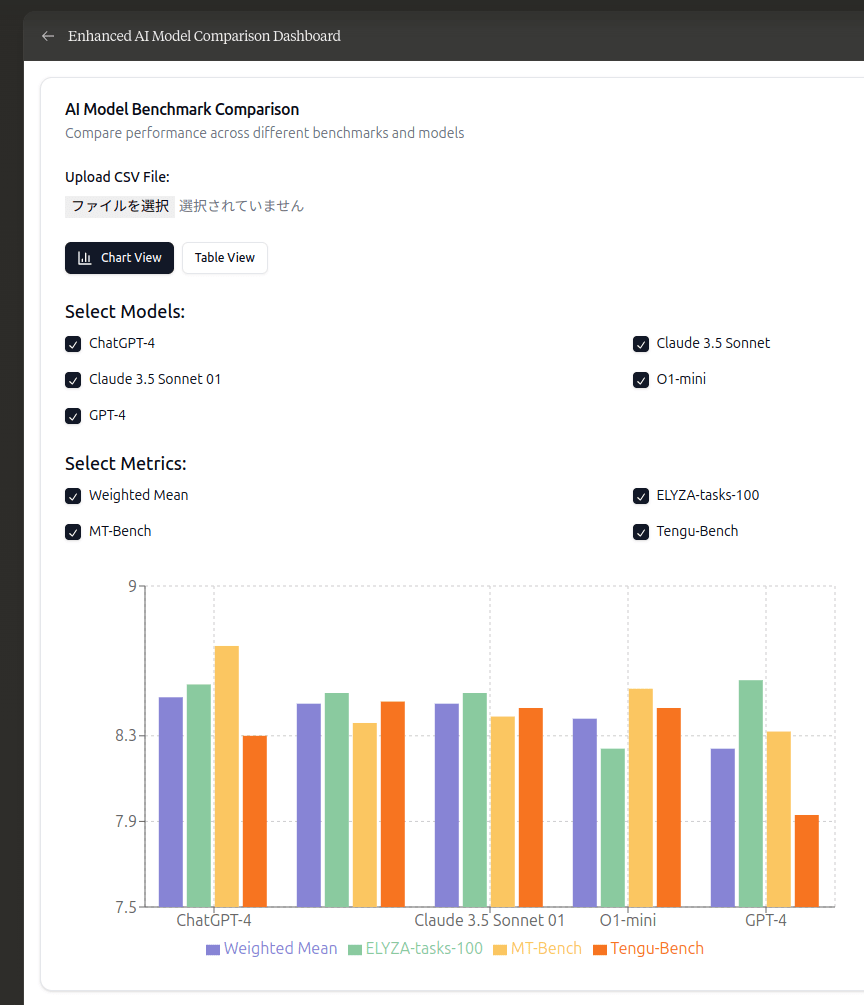Click the Claude 3.5 Sonnet 01 axis label
This screenshot has width=864, height=1005.
pos(490,921)
